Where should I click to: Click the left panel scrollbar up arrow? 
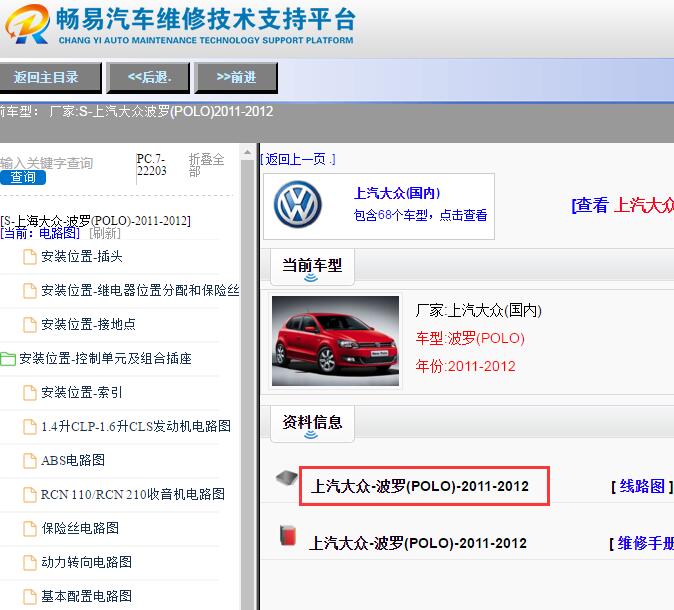247,152
